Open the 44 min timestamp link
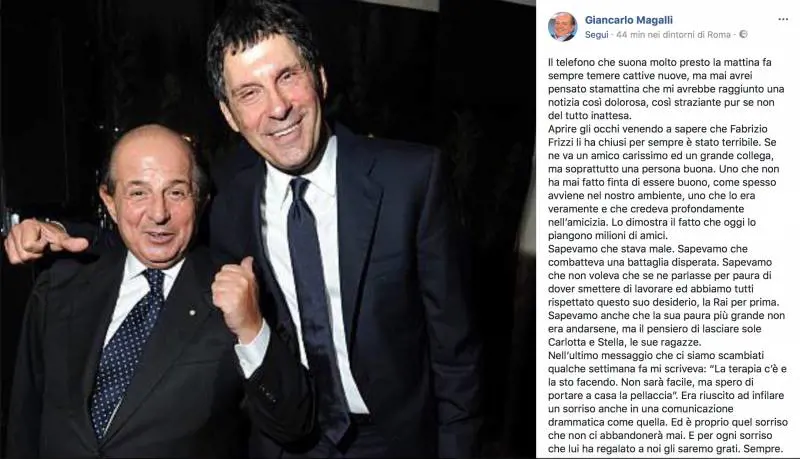 pyautogui.click(x=631, y=35)
